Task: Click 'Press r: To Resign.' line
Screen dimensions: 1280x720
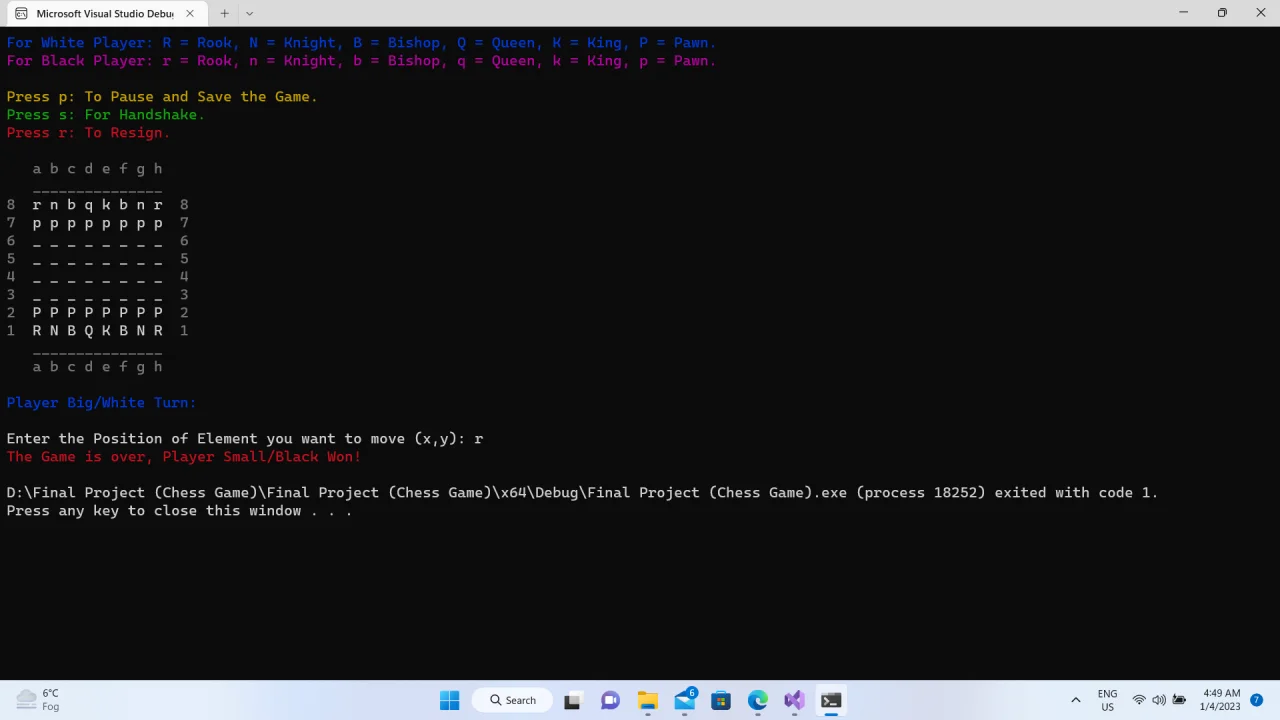Action: 88,133
